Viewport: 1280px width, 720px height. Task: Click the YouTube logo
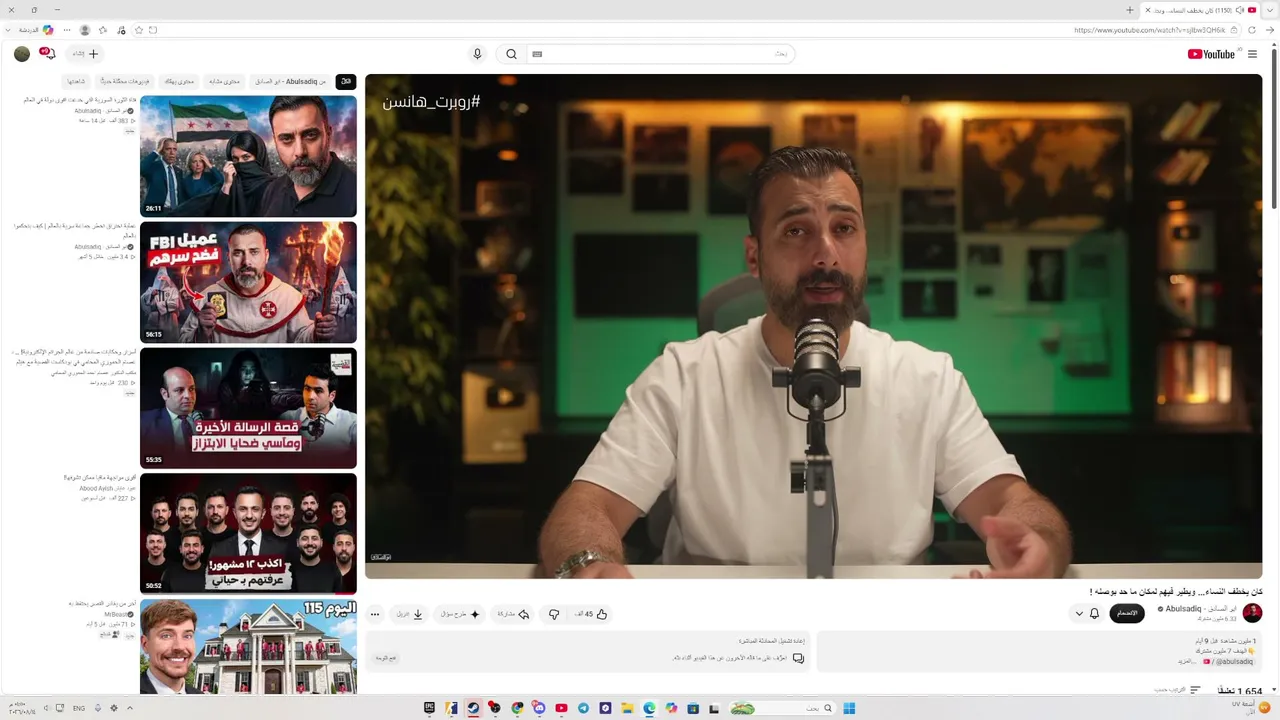point(1212,54)
